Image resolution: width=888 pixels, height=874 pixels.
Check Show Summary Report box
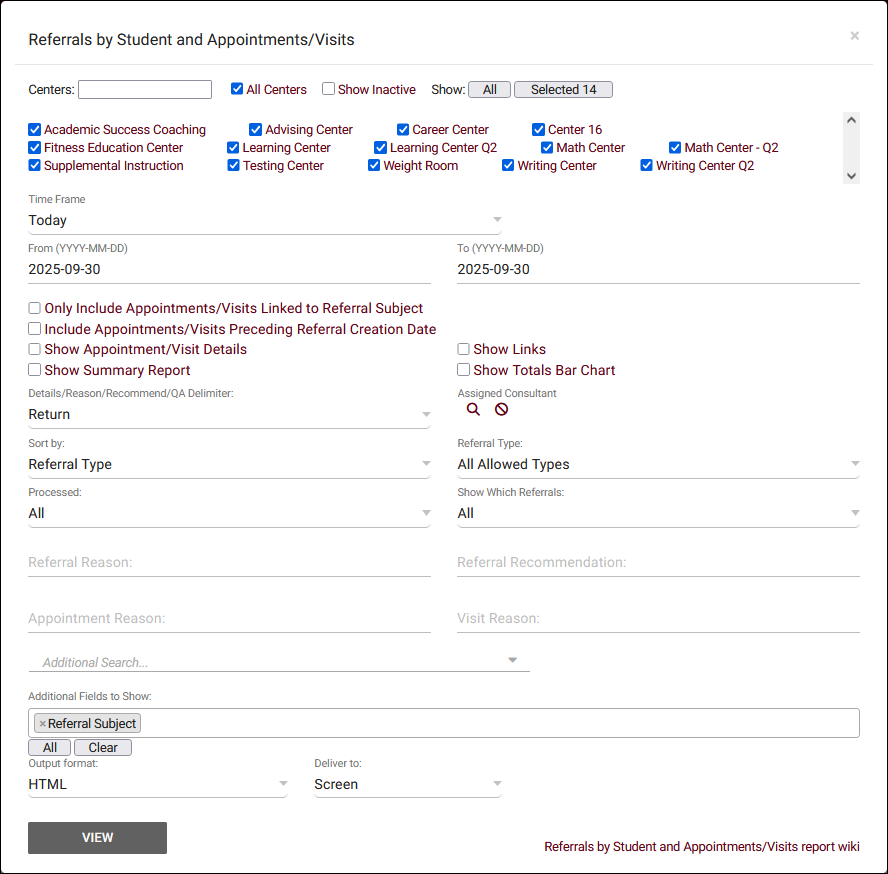35,370
